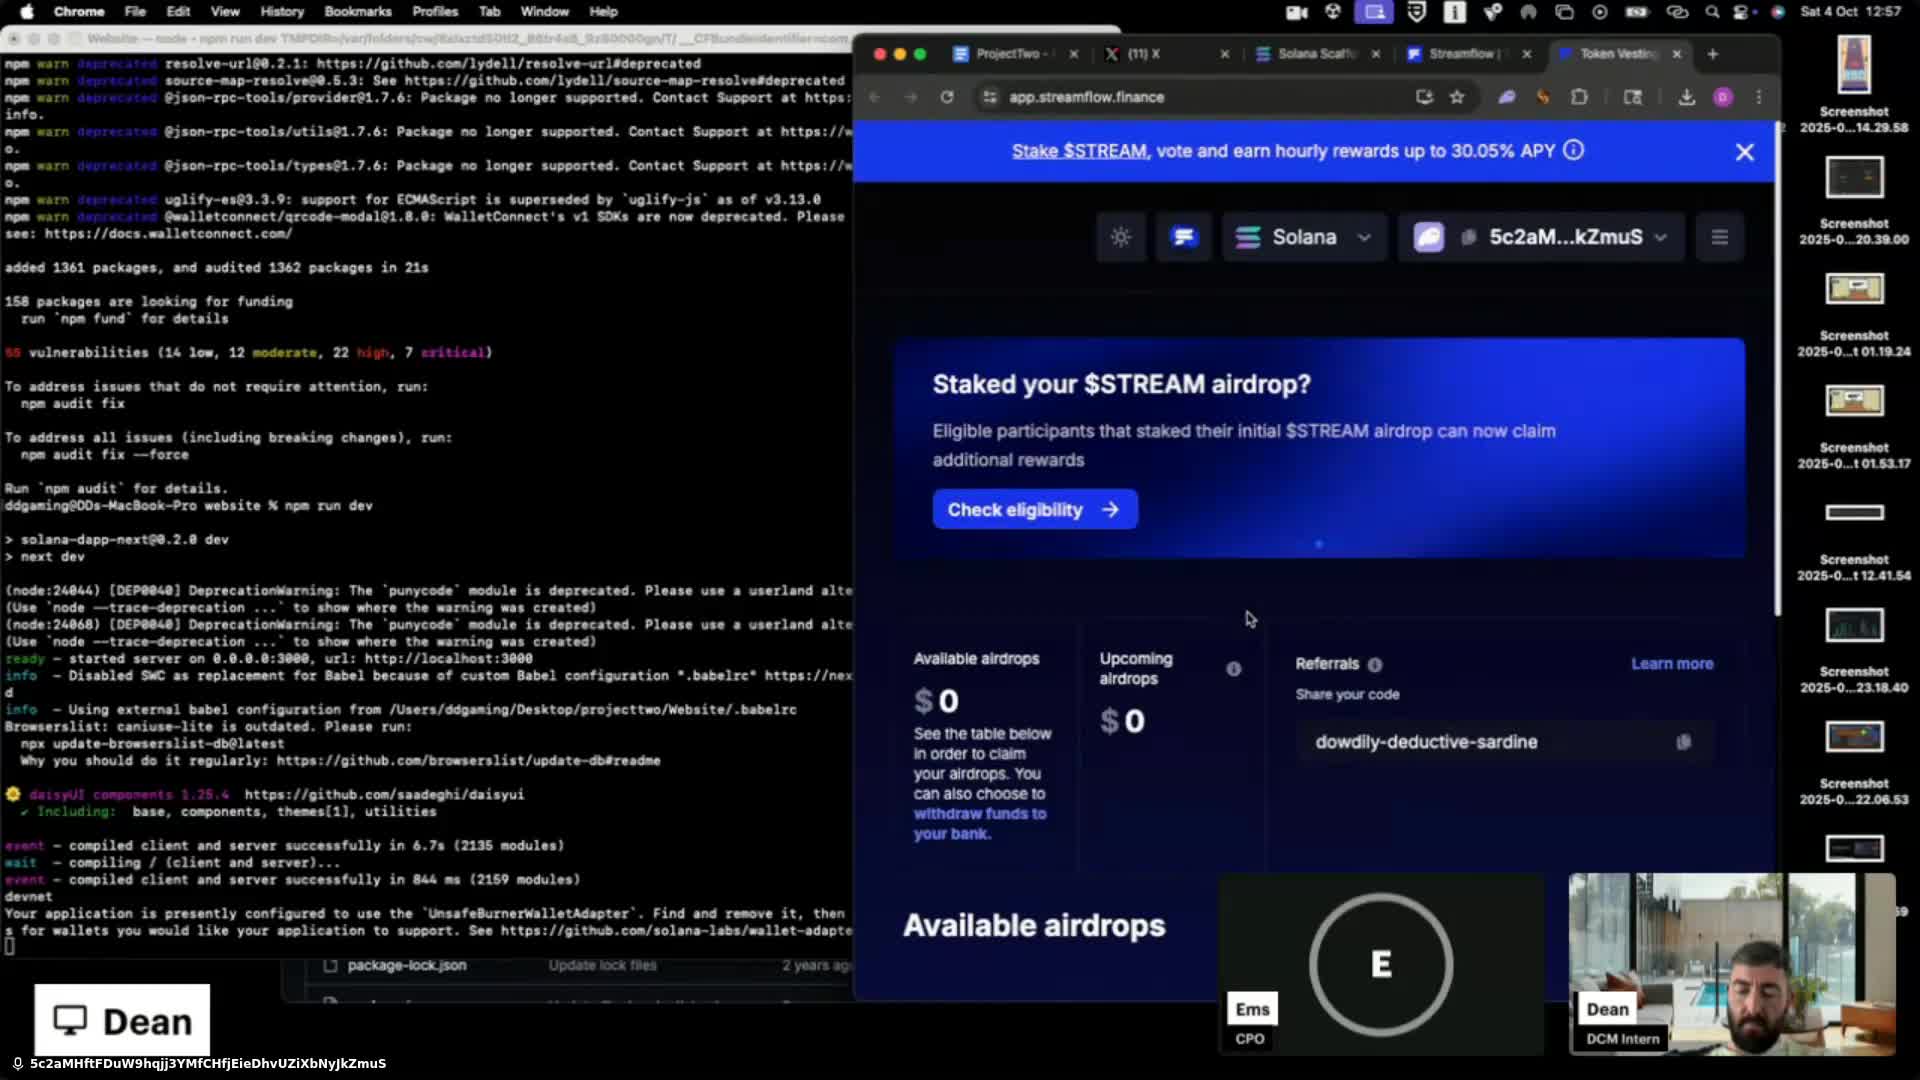Click the Streamflow logo button in header
This screenshot has width=1920, height=1080.
pos(1184,237)
